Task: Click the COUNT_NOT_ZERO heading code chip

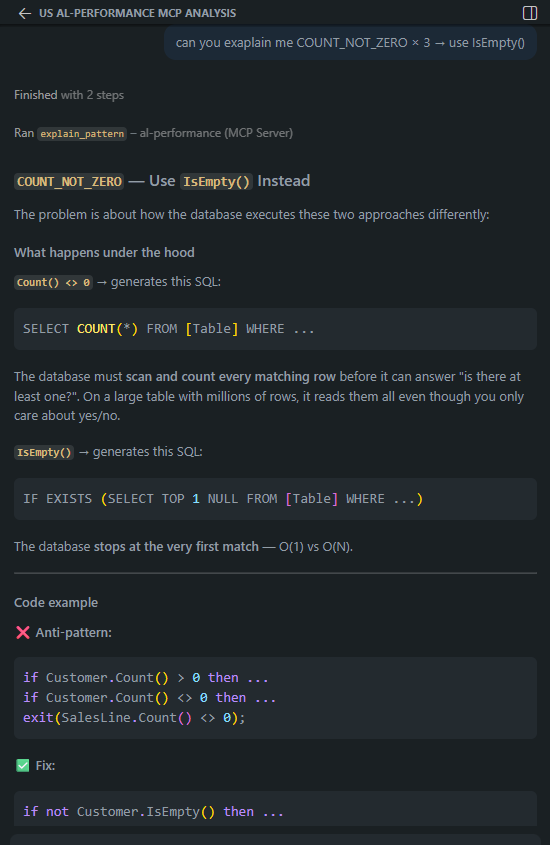Action: [x=69, y=182]
